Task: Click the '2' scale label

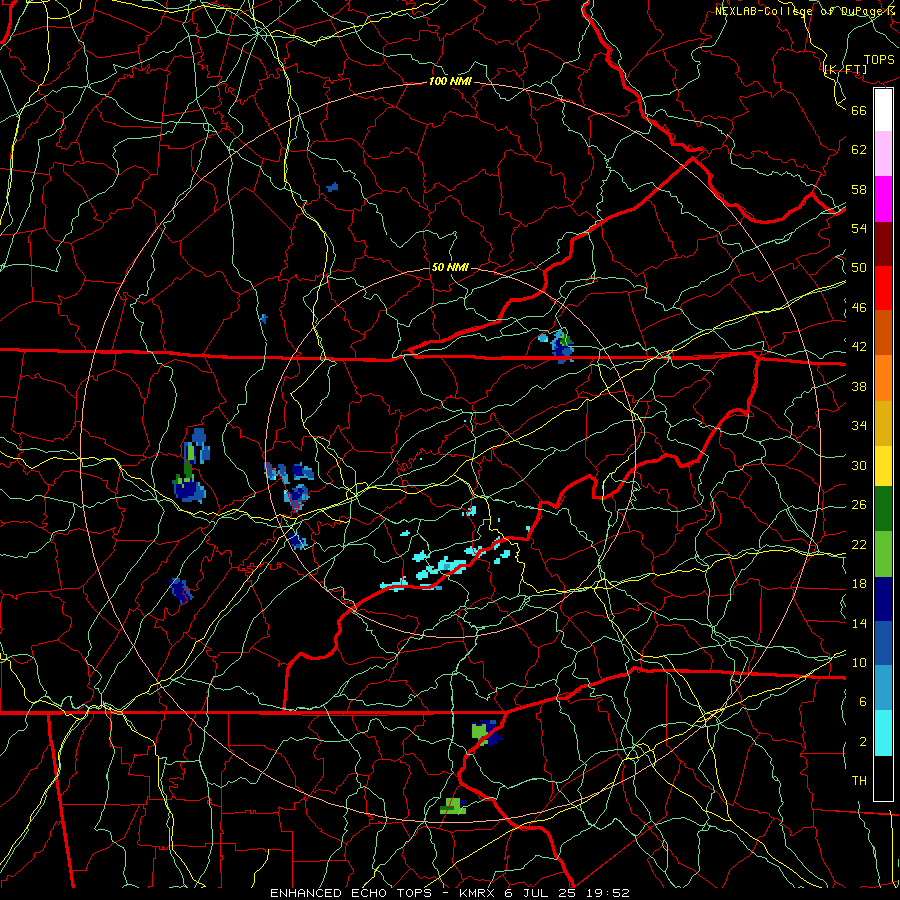Action: coord(863,742)
